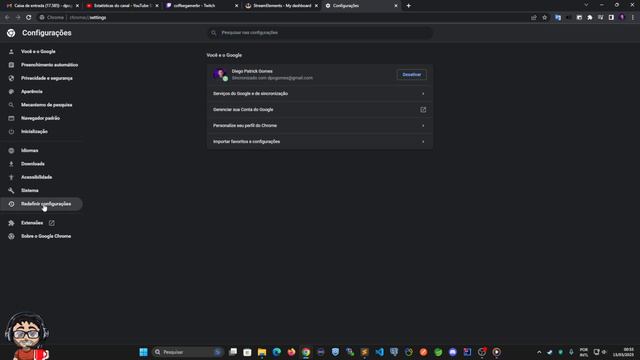The width and height of the screenshot is (640, 360).
Task: Click the external link icon after 'Extensões'
Action: point(51,223)
